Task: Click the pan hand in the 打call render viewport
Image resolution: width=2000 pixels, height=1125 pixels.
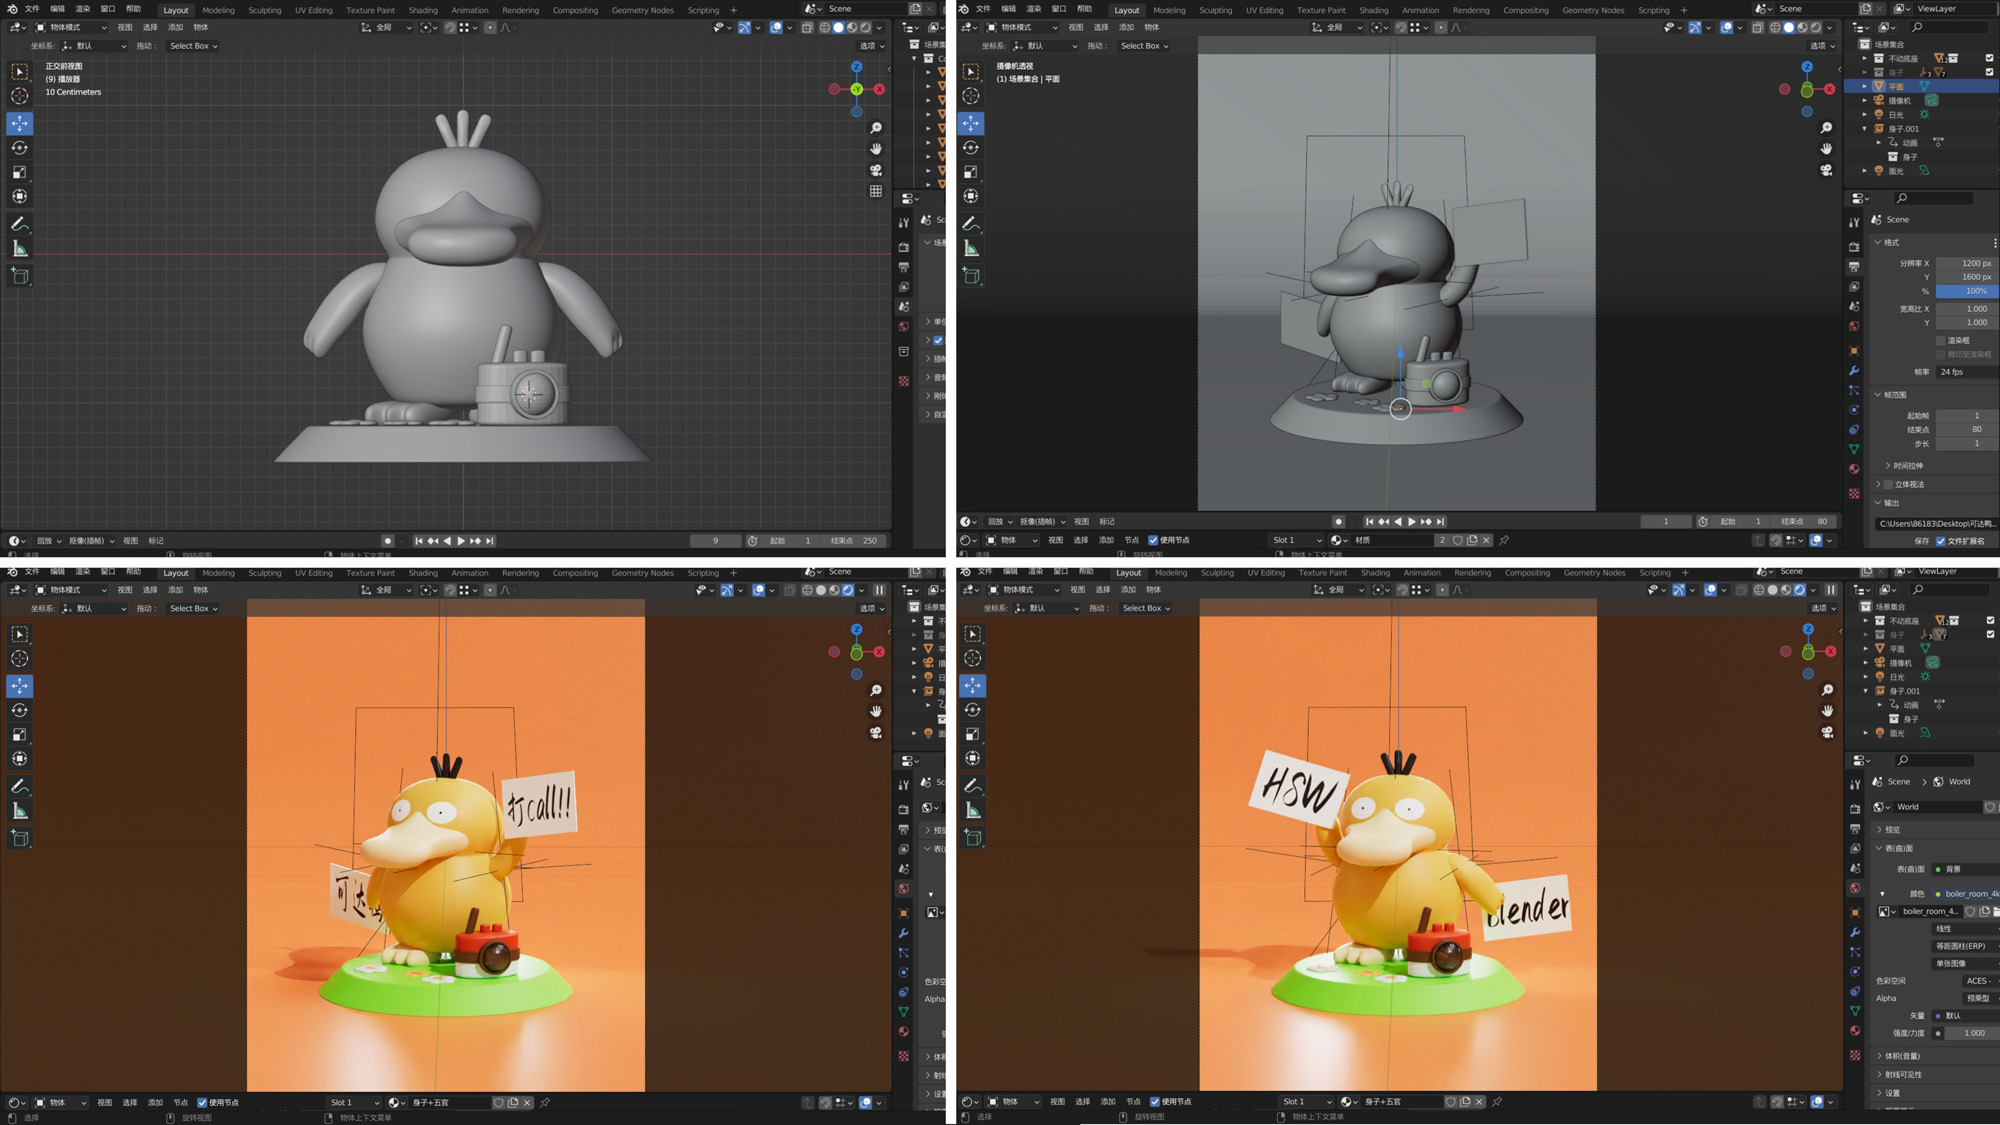Action: click(x=876, y=711)
